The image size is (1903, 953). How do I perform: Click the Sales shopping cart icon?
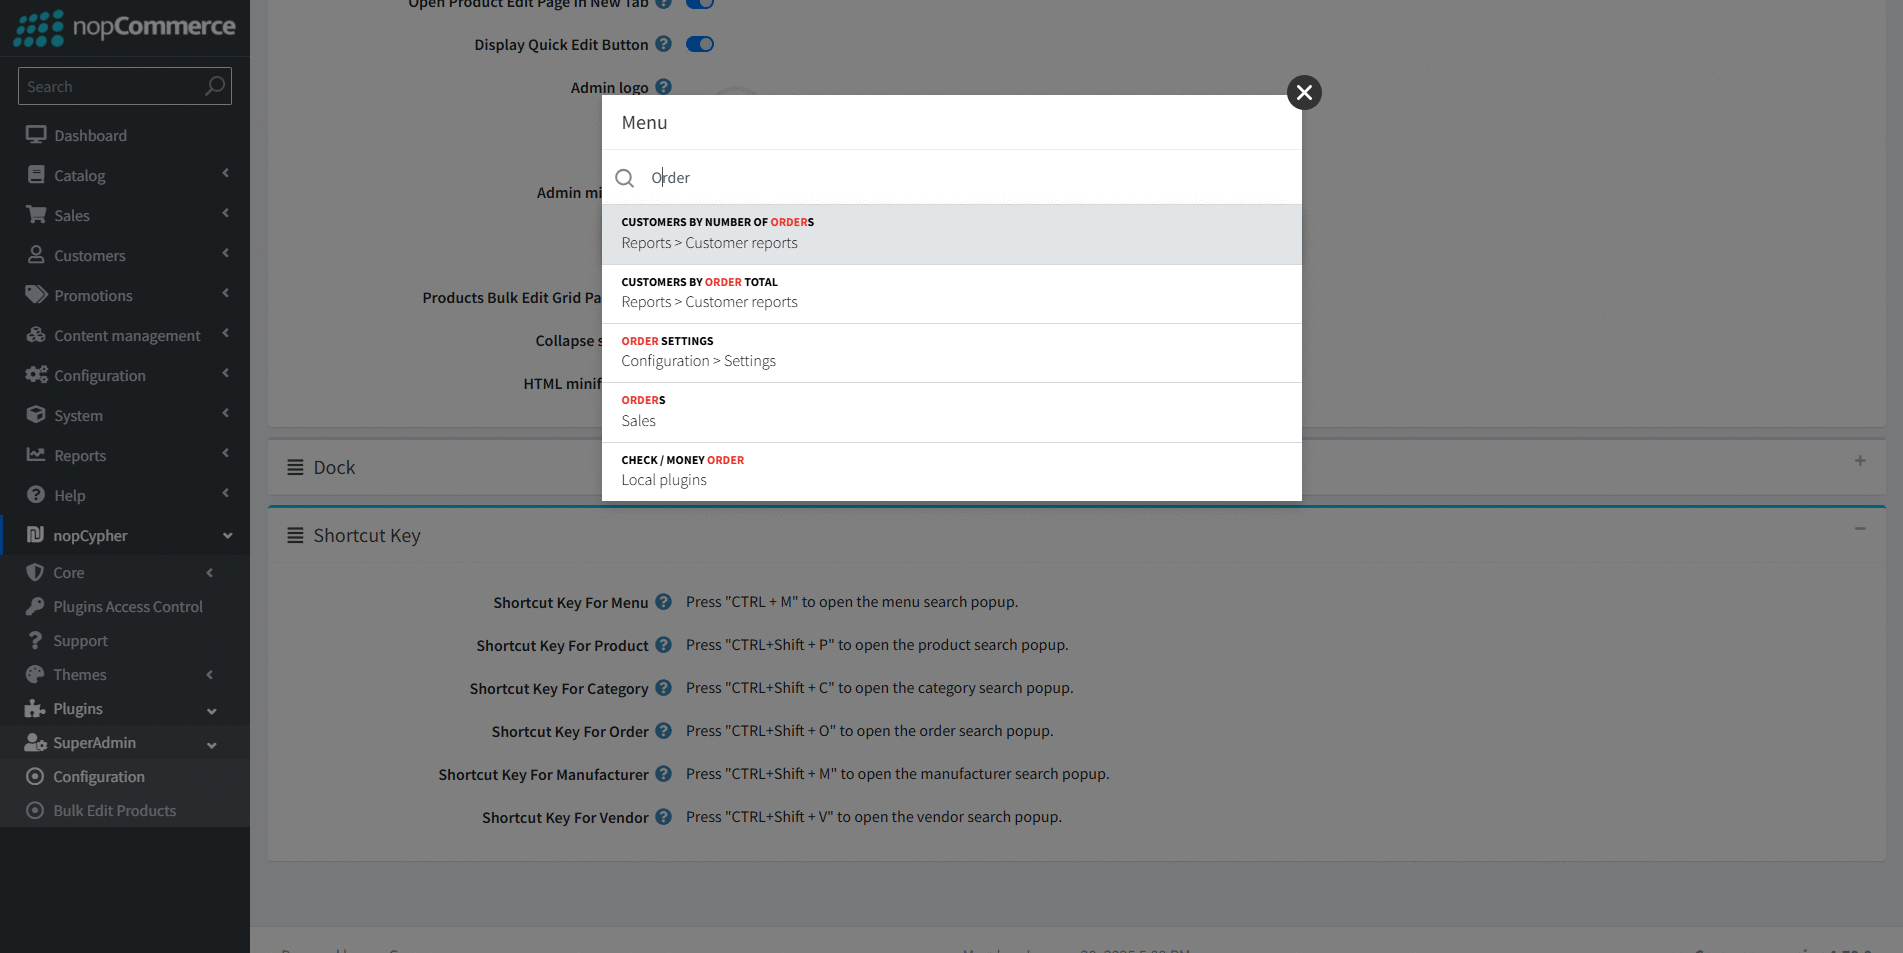(x=36, y=214)
